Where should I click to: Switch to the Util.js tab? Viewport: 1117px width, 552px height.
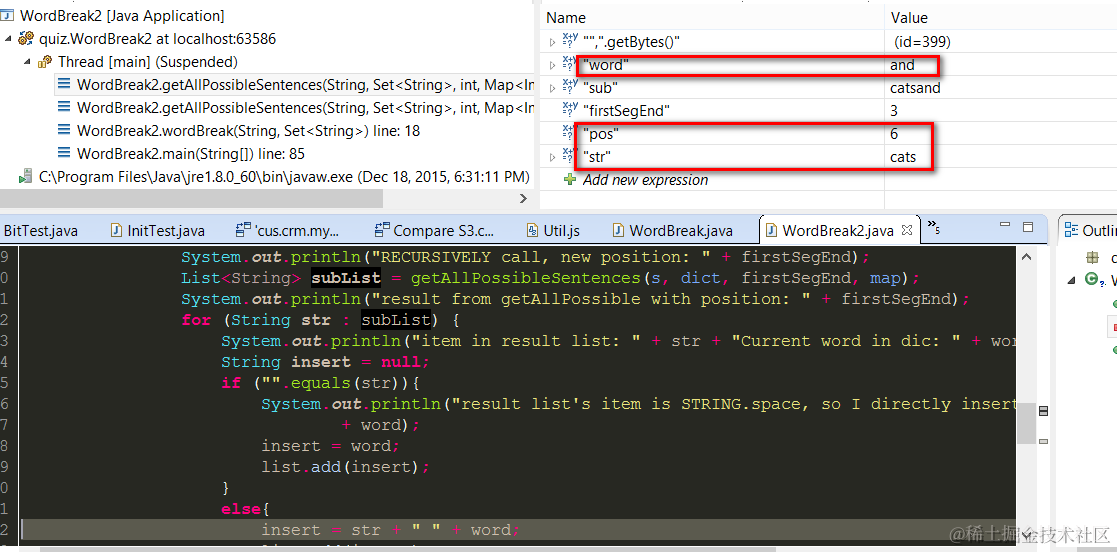(554, 231)
